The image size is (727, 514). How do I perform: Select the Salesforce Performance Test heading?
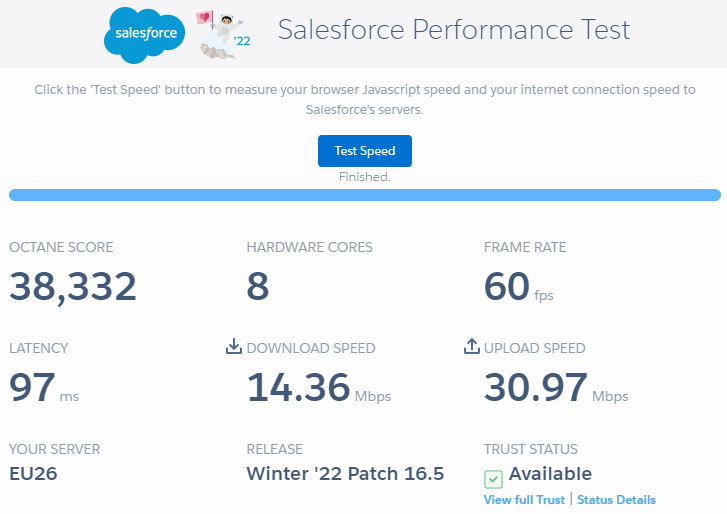(x=453, y=30)
